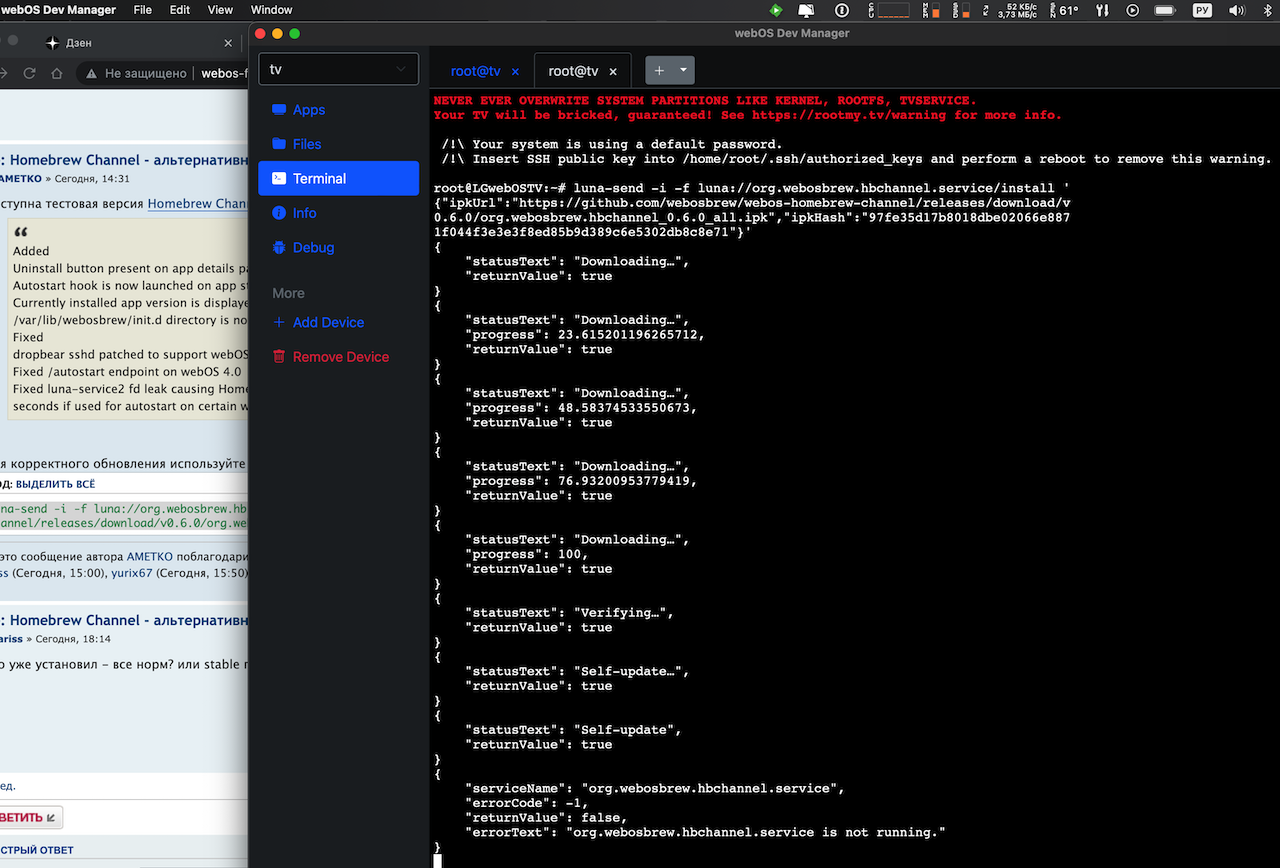Close the active second root@tv tab
Image resolution: width=1280 pixels, height=868 pixels.
(614, 72)
